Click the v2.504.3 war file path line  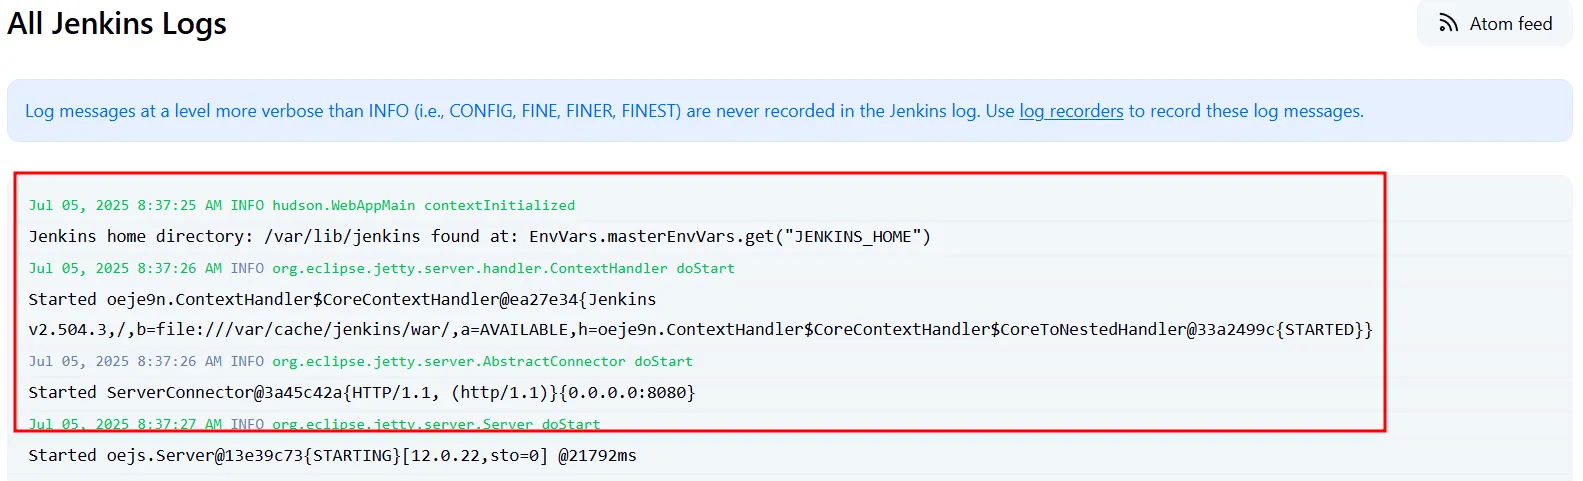coord(700,329)
